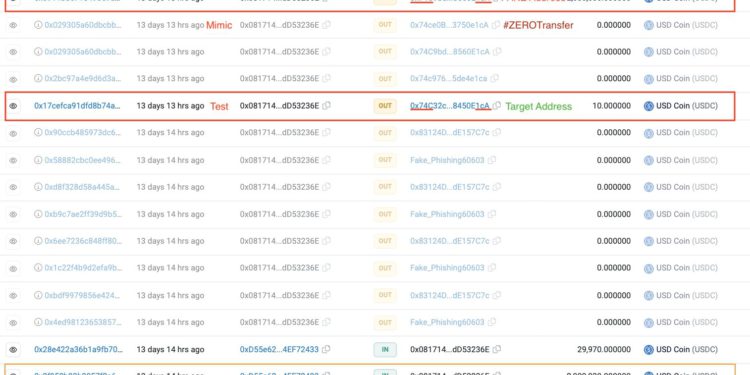Copy the recipient address in row 0x28e422a36b1a9fb70
The width and height of the screenshot is (750, 375).
[497, 350]
